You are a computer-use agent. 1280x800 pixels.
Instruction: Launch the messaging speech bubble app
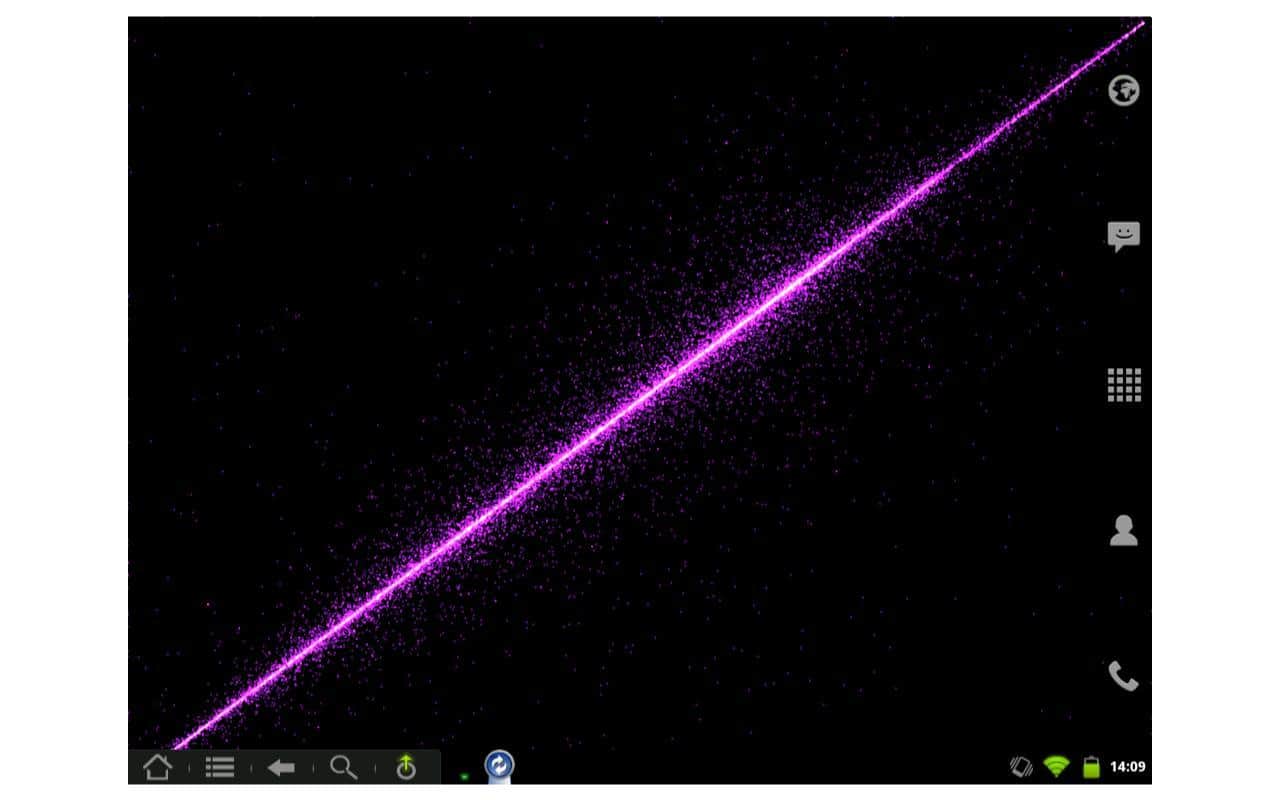(1124, 237)
